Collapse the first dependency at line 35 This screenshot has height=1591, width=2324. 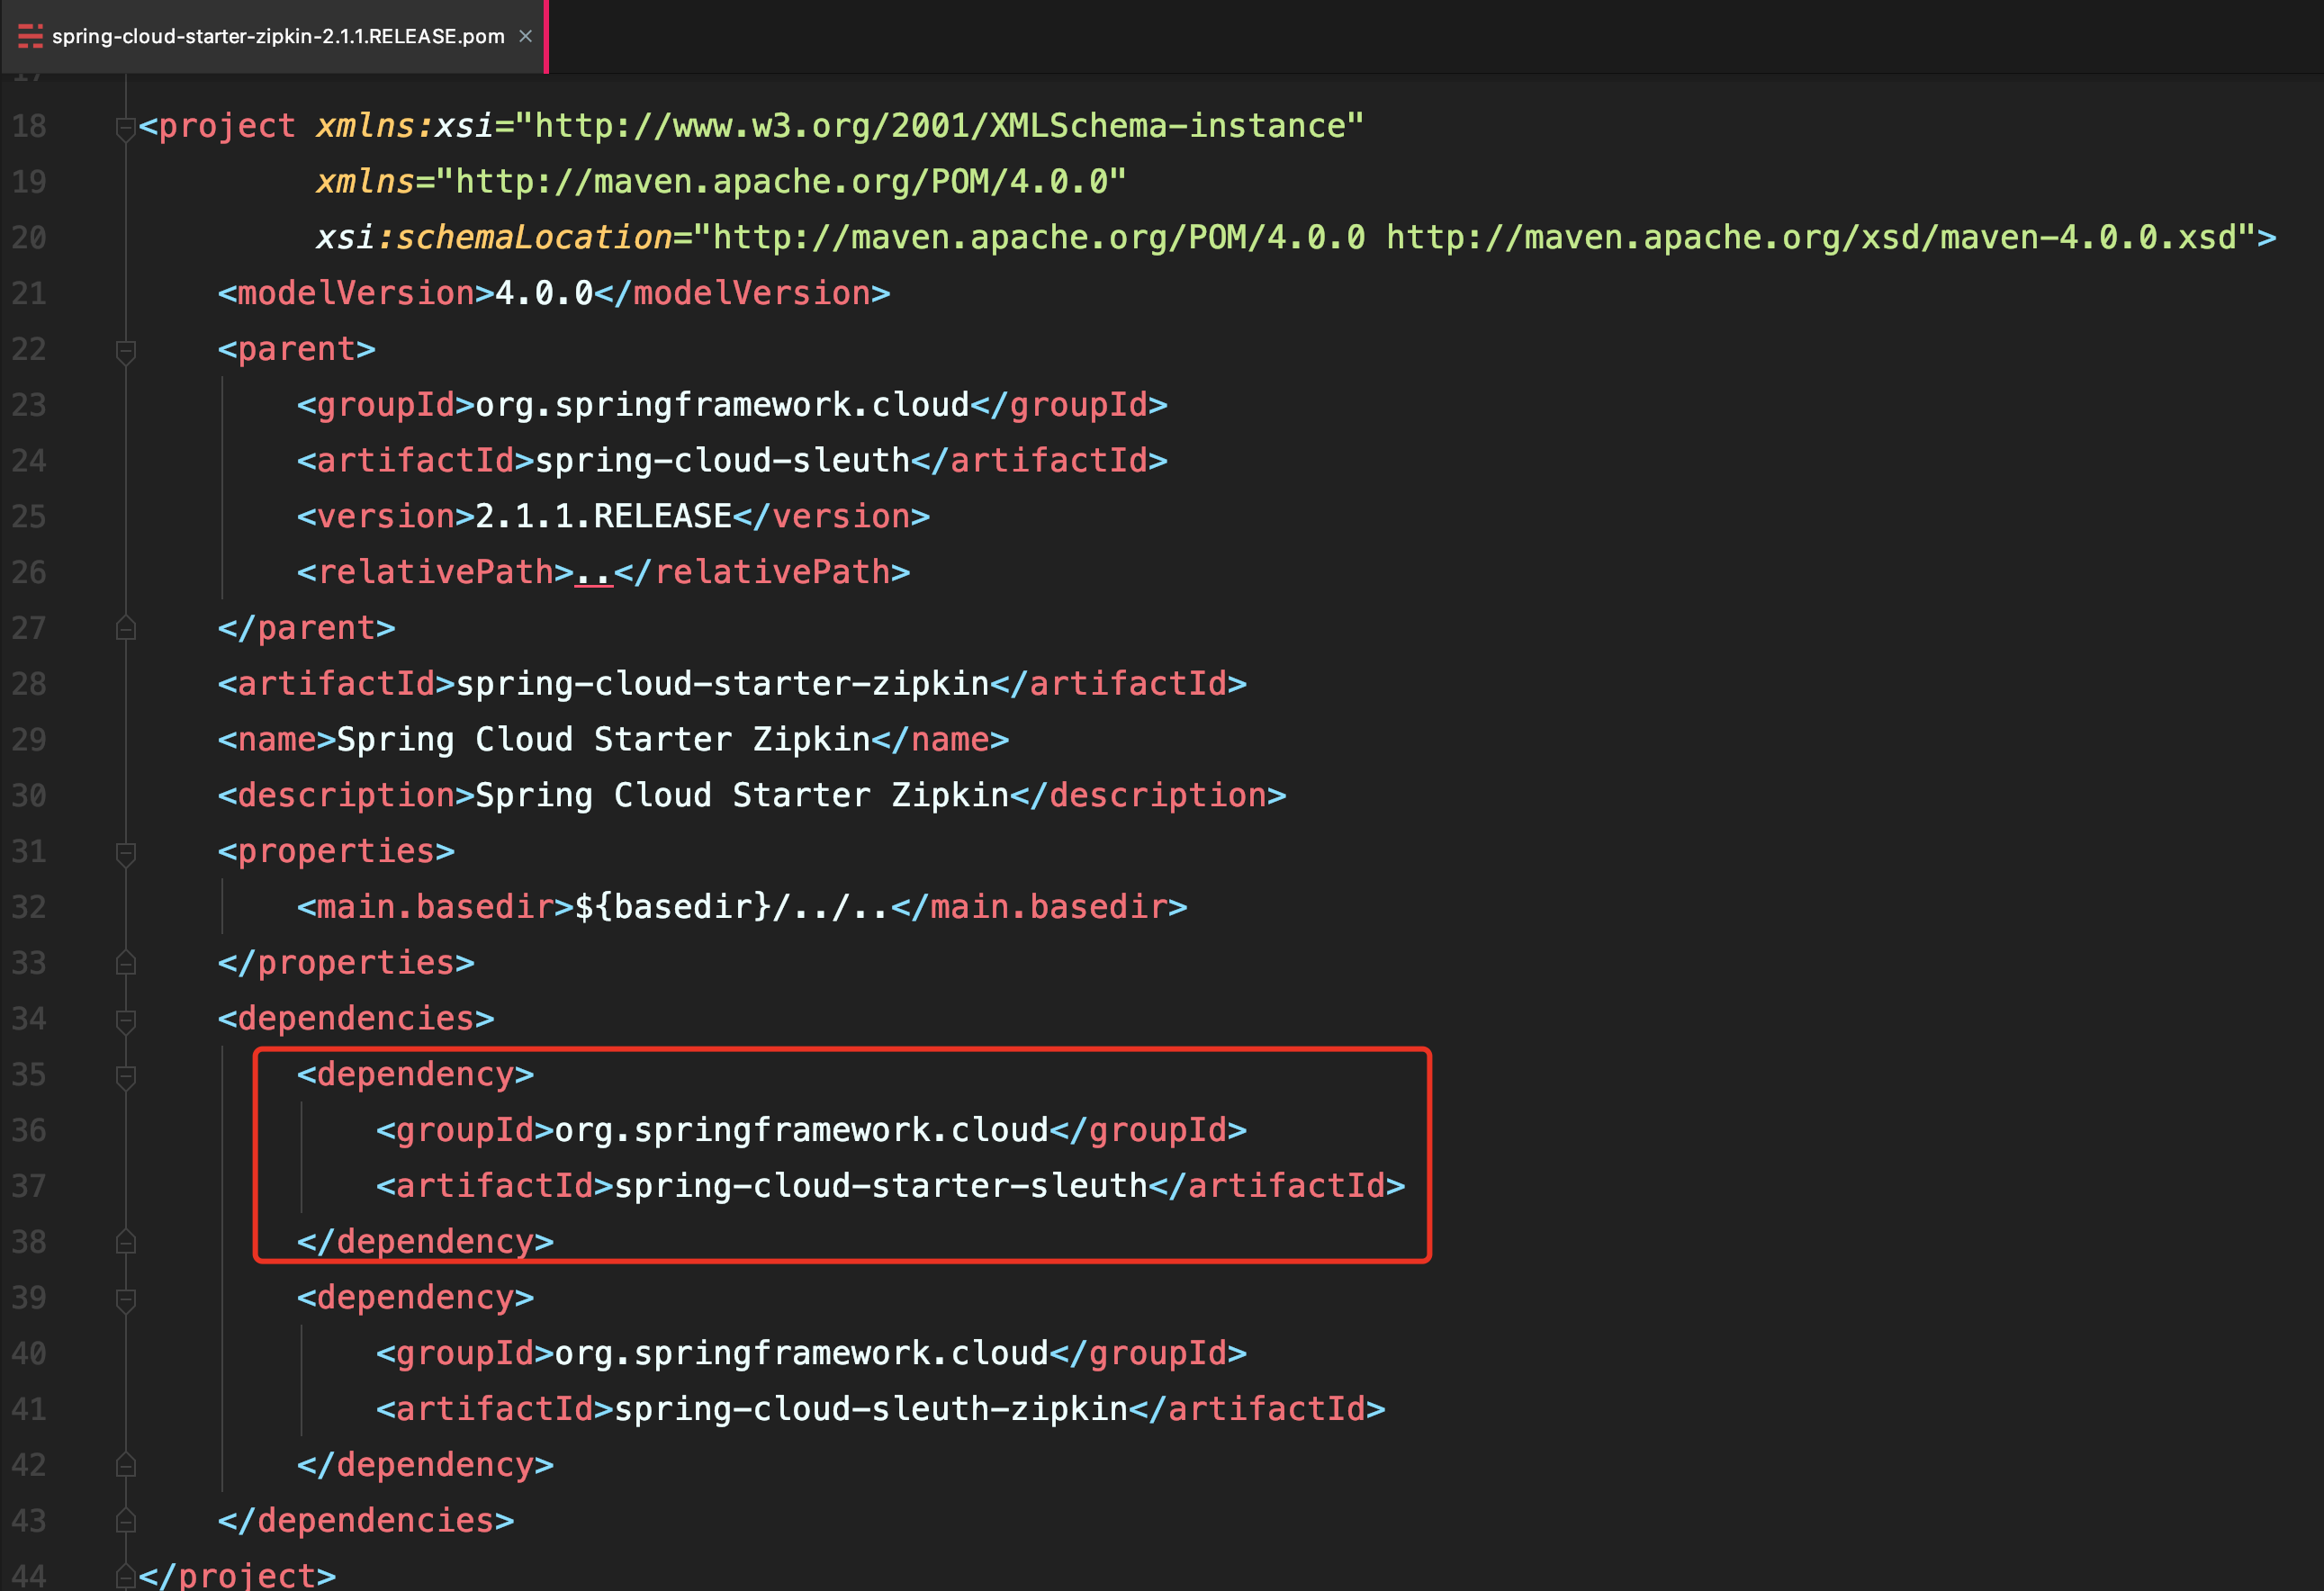[125, 1076]
